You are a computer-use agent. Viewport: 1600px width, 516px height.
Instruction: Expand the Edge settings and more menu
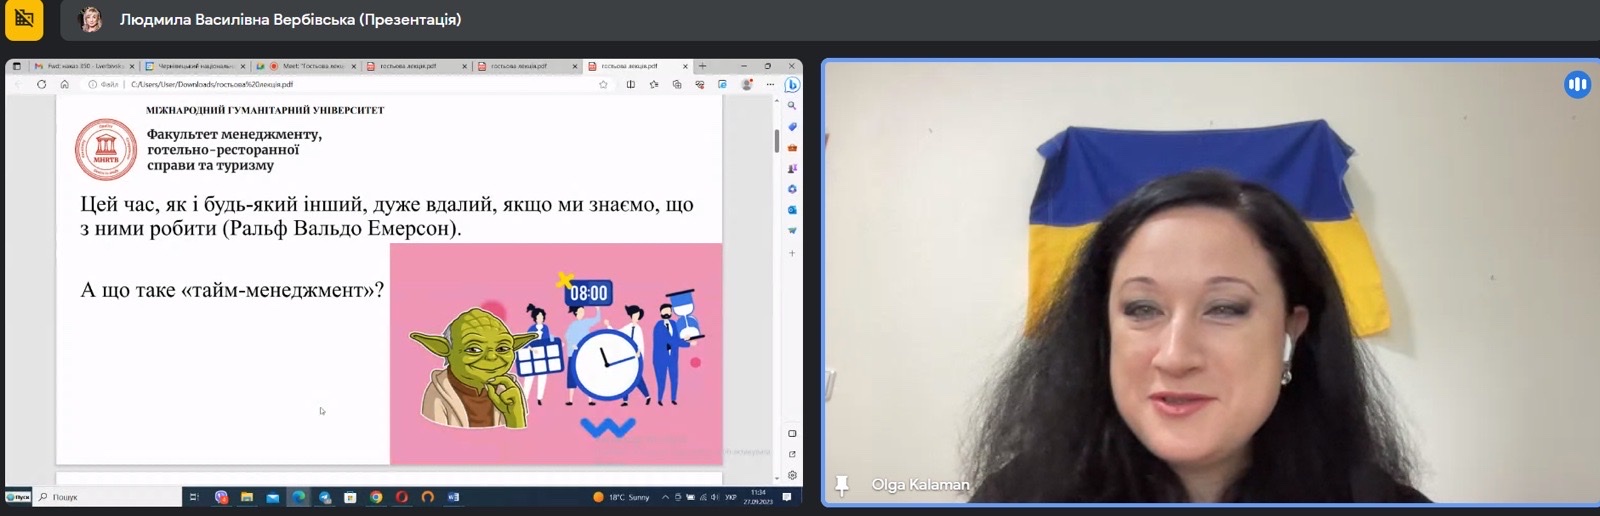coord(770,85)
